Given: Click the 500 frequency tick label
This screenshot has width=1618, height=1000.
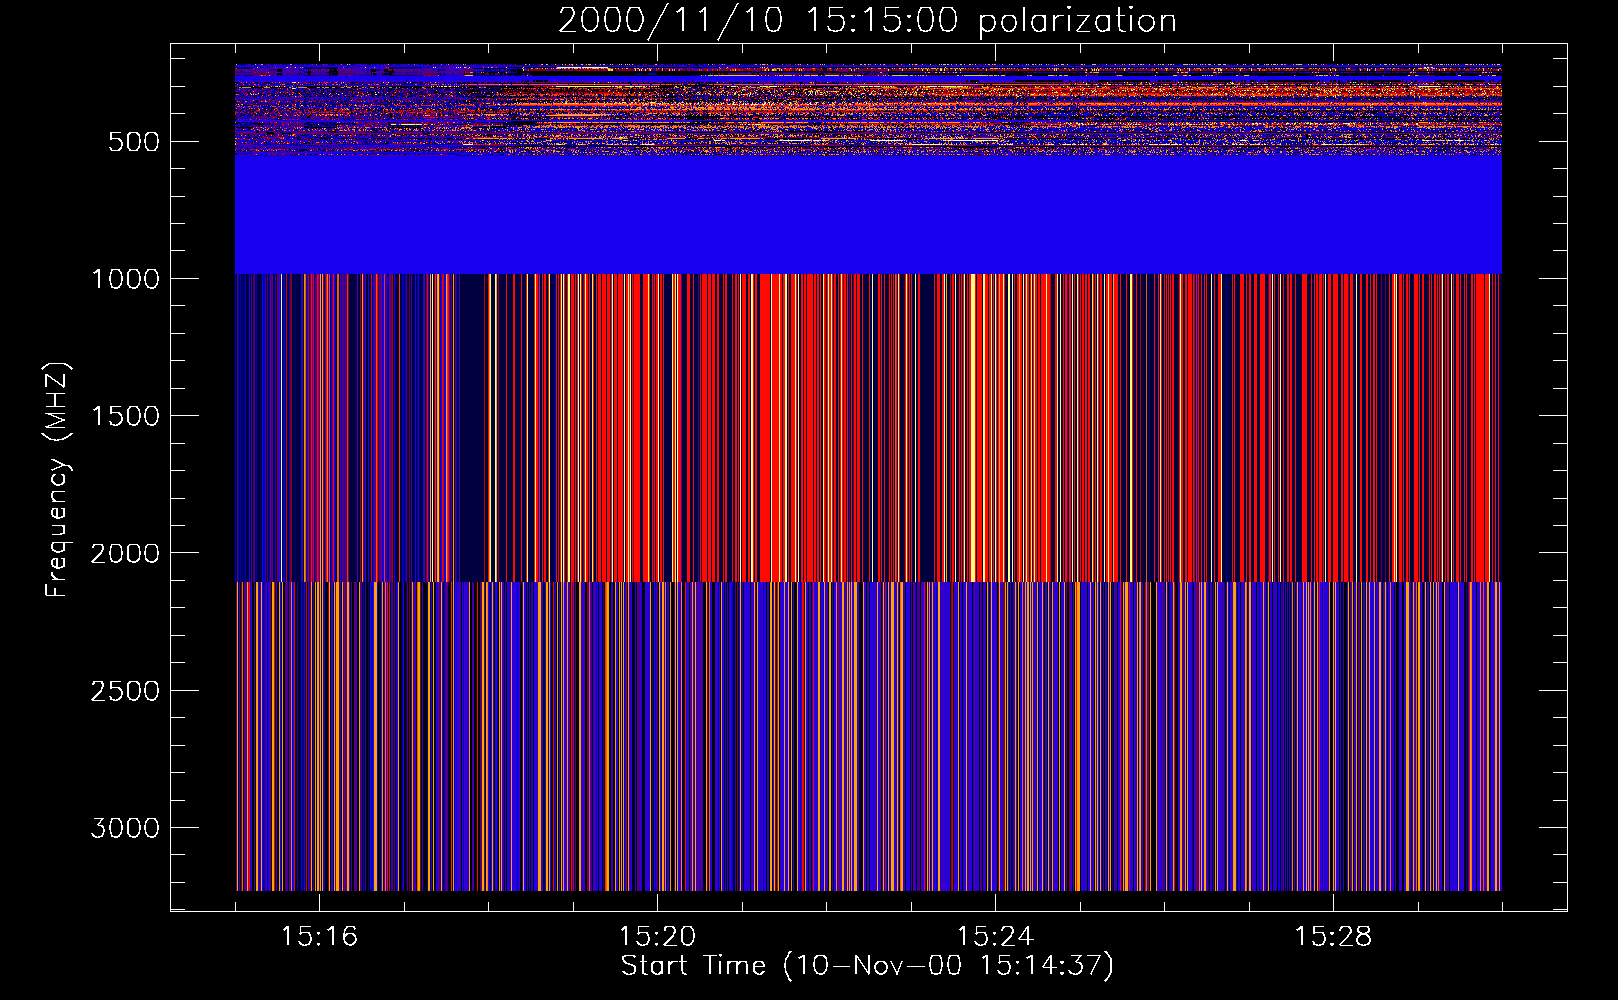Looking at the screenshot, I should coord(134,142).
